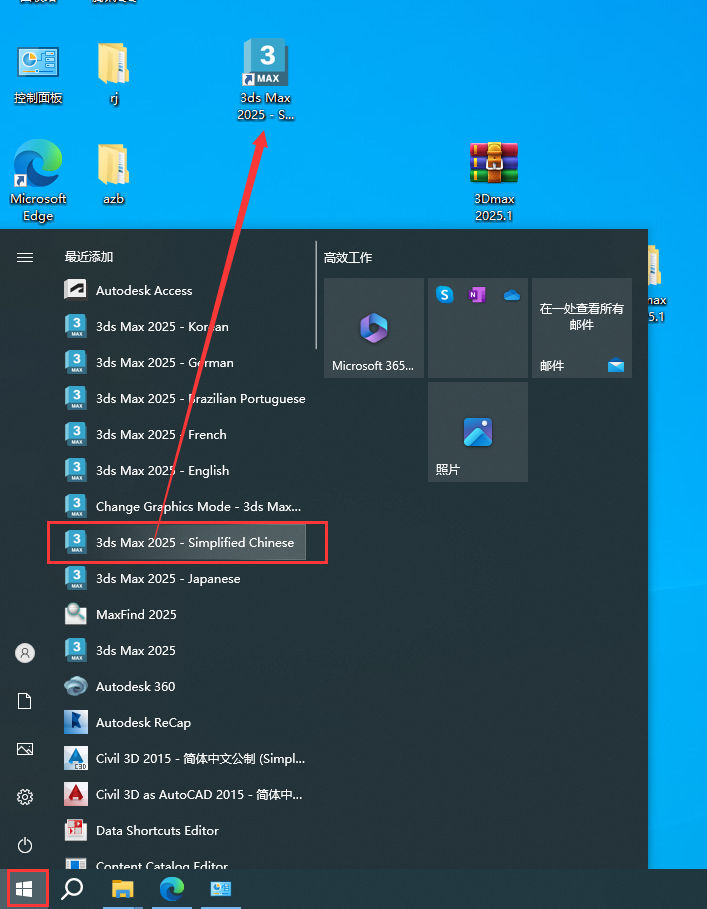This screenshot has height=909, width=707.
Task: Open the OneNote icon in the tile group
Action: point(477,295)
